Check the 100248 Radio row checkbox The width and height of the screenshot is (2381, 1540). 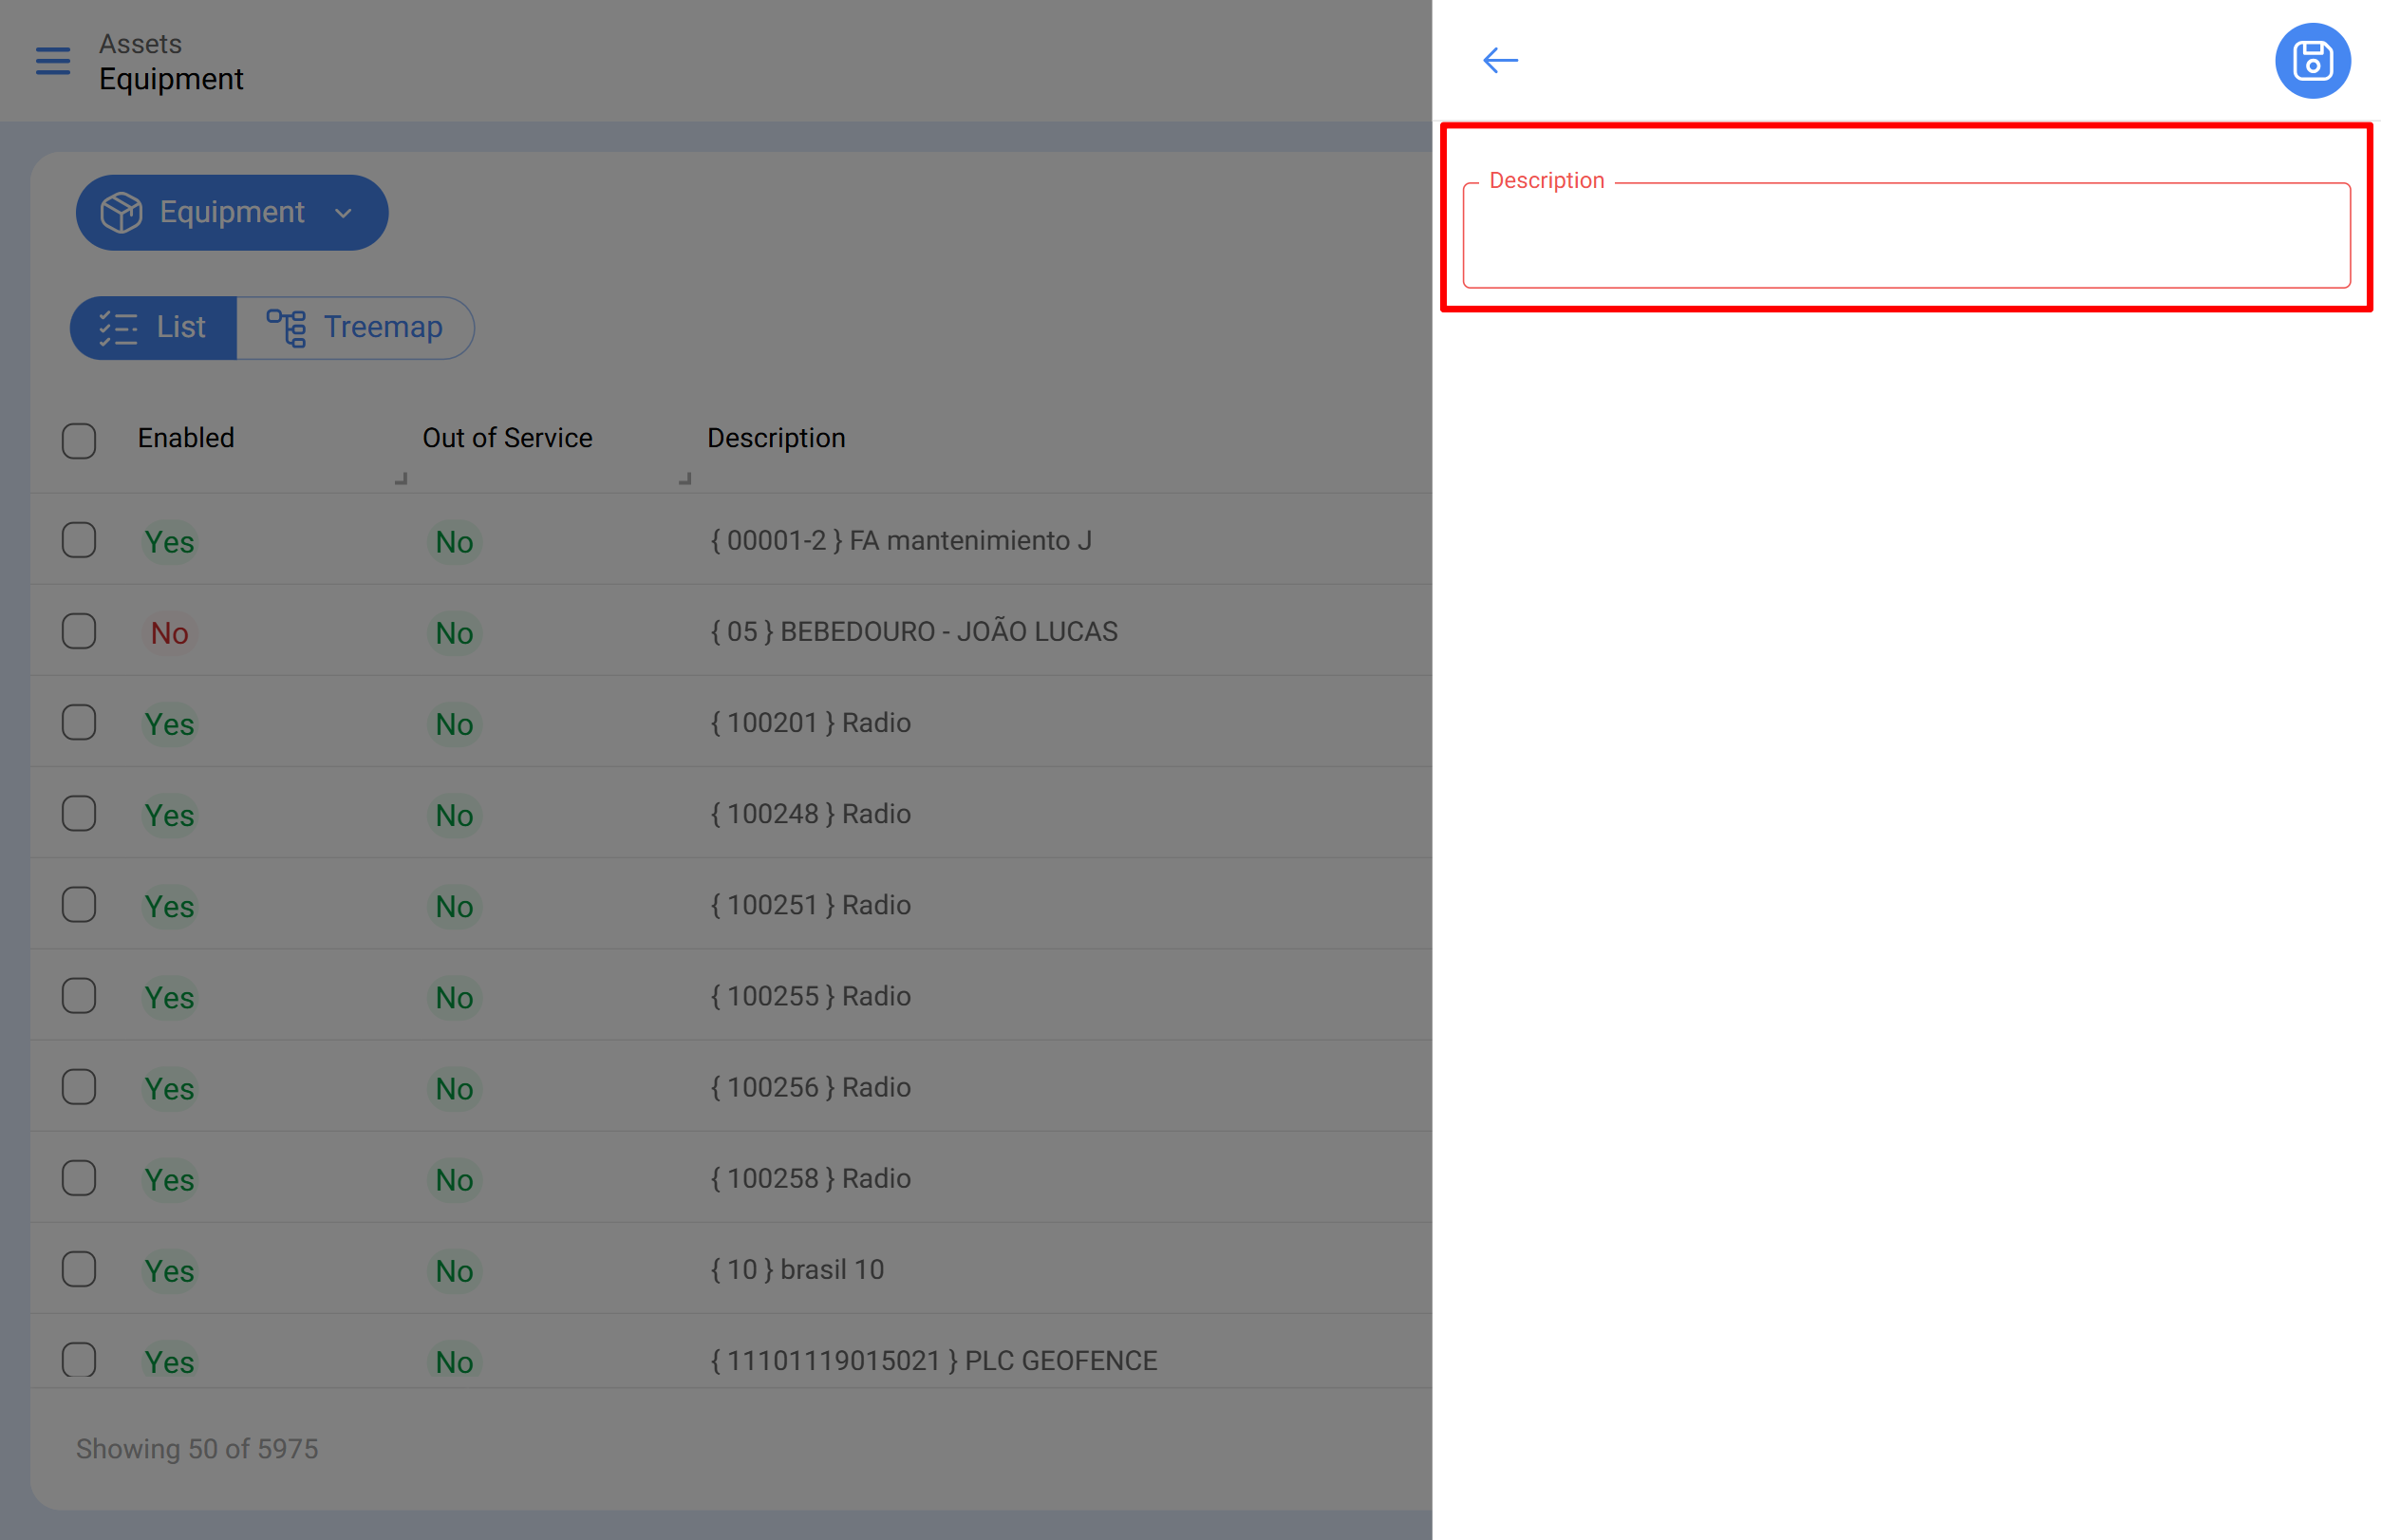tap(79, 813)
